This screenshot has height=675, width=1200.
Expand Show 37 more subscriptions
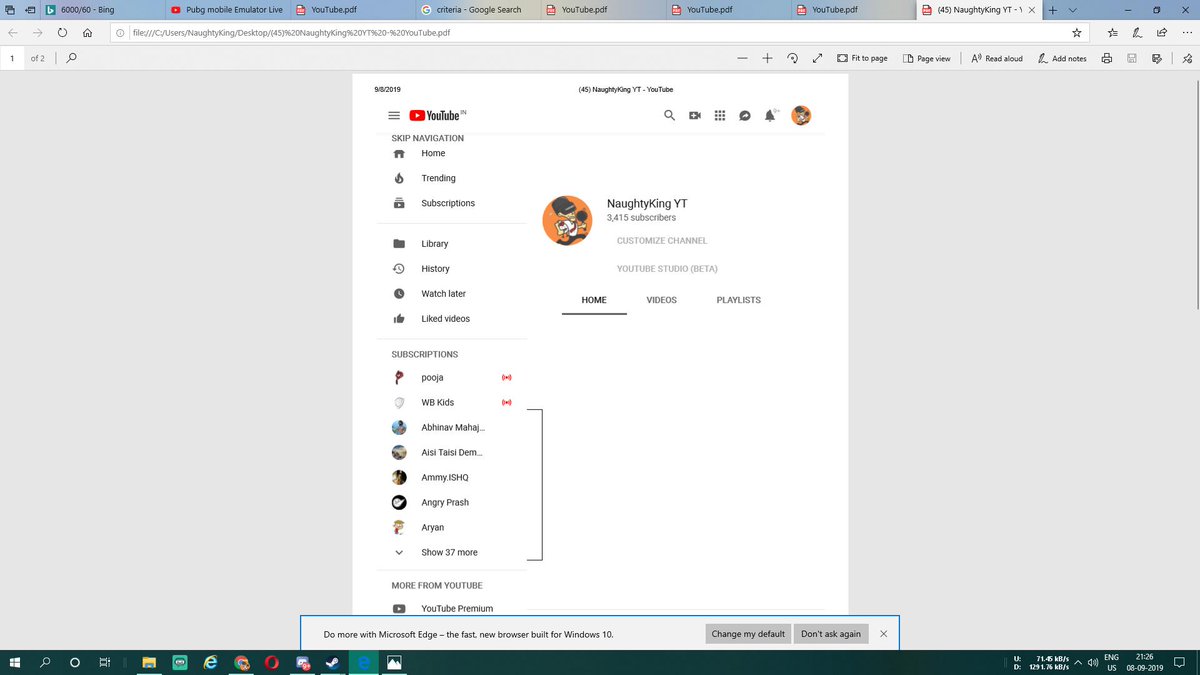pos(449,552)
